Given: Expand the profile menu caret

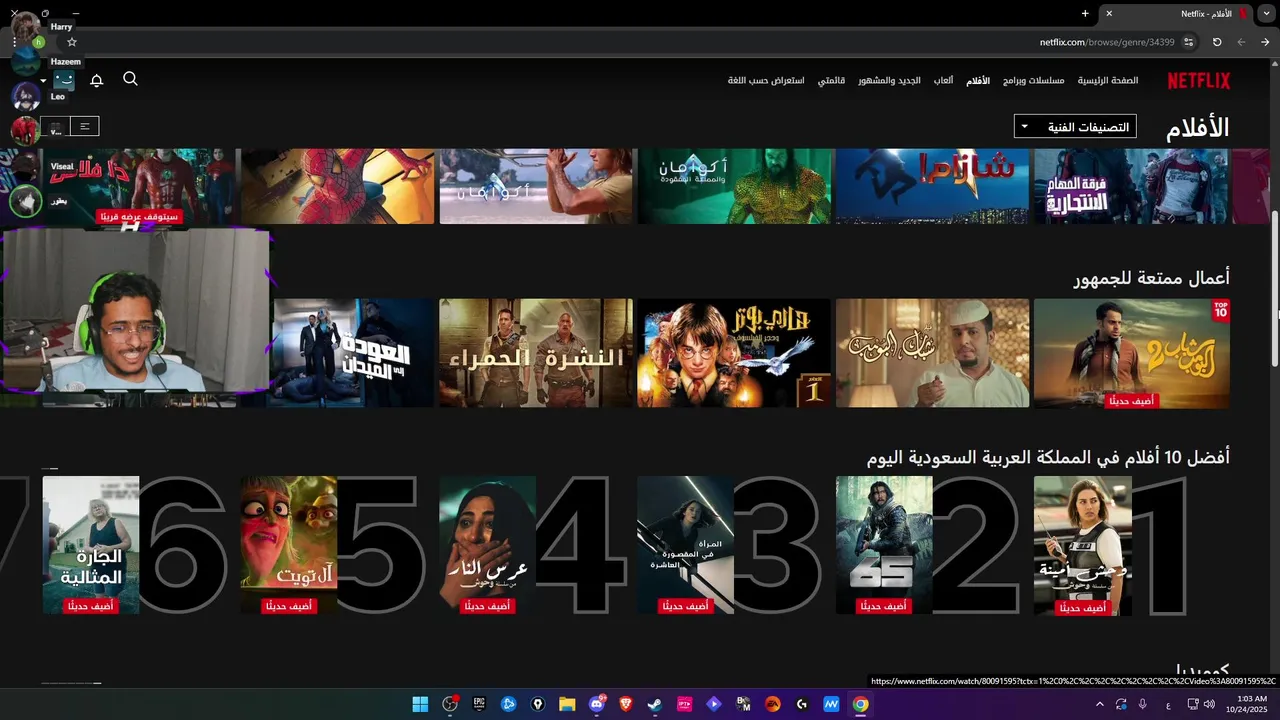Looking at the screenshot, I should 43,81.
